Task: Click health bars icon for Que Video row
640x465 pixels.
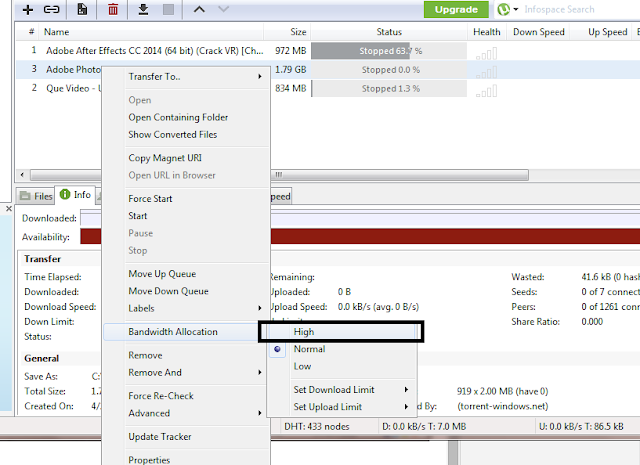Action: 486,91
